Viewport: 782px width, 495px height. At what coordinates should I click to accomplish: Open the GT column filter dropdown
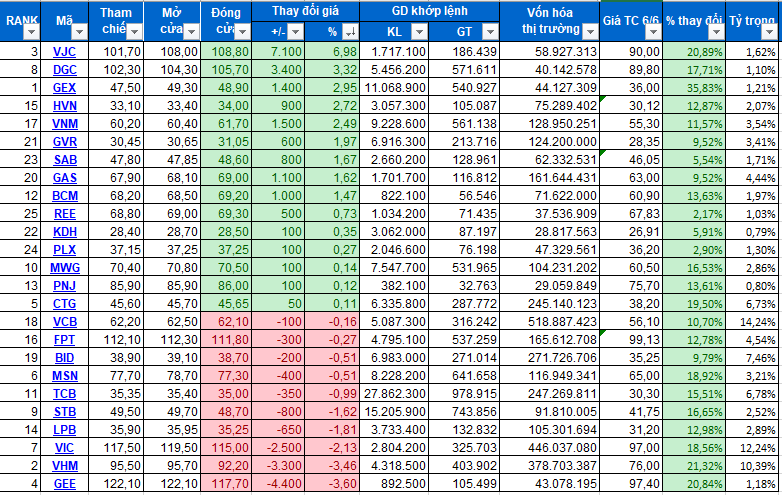point(490,32)
